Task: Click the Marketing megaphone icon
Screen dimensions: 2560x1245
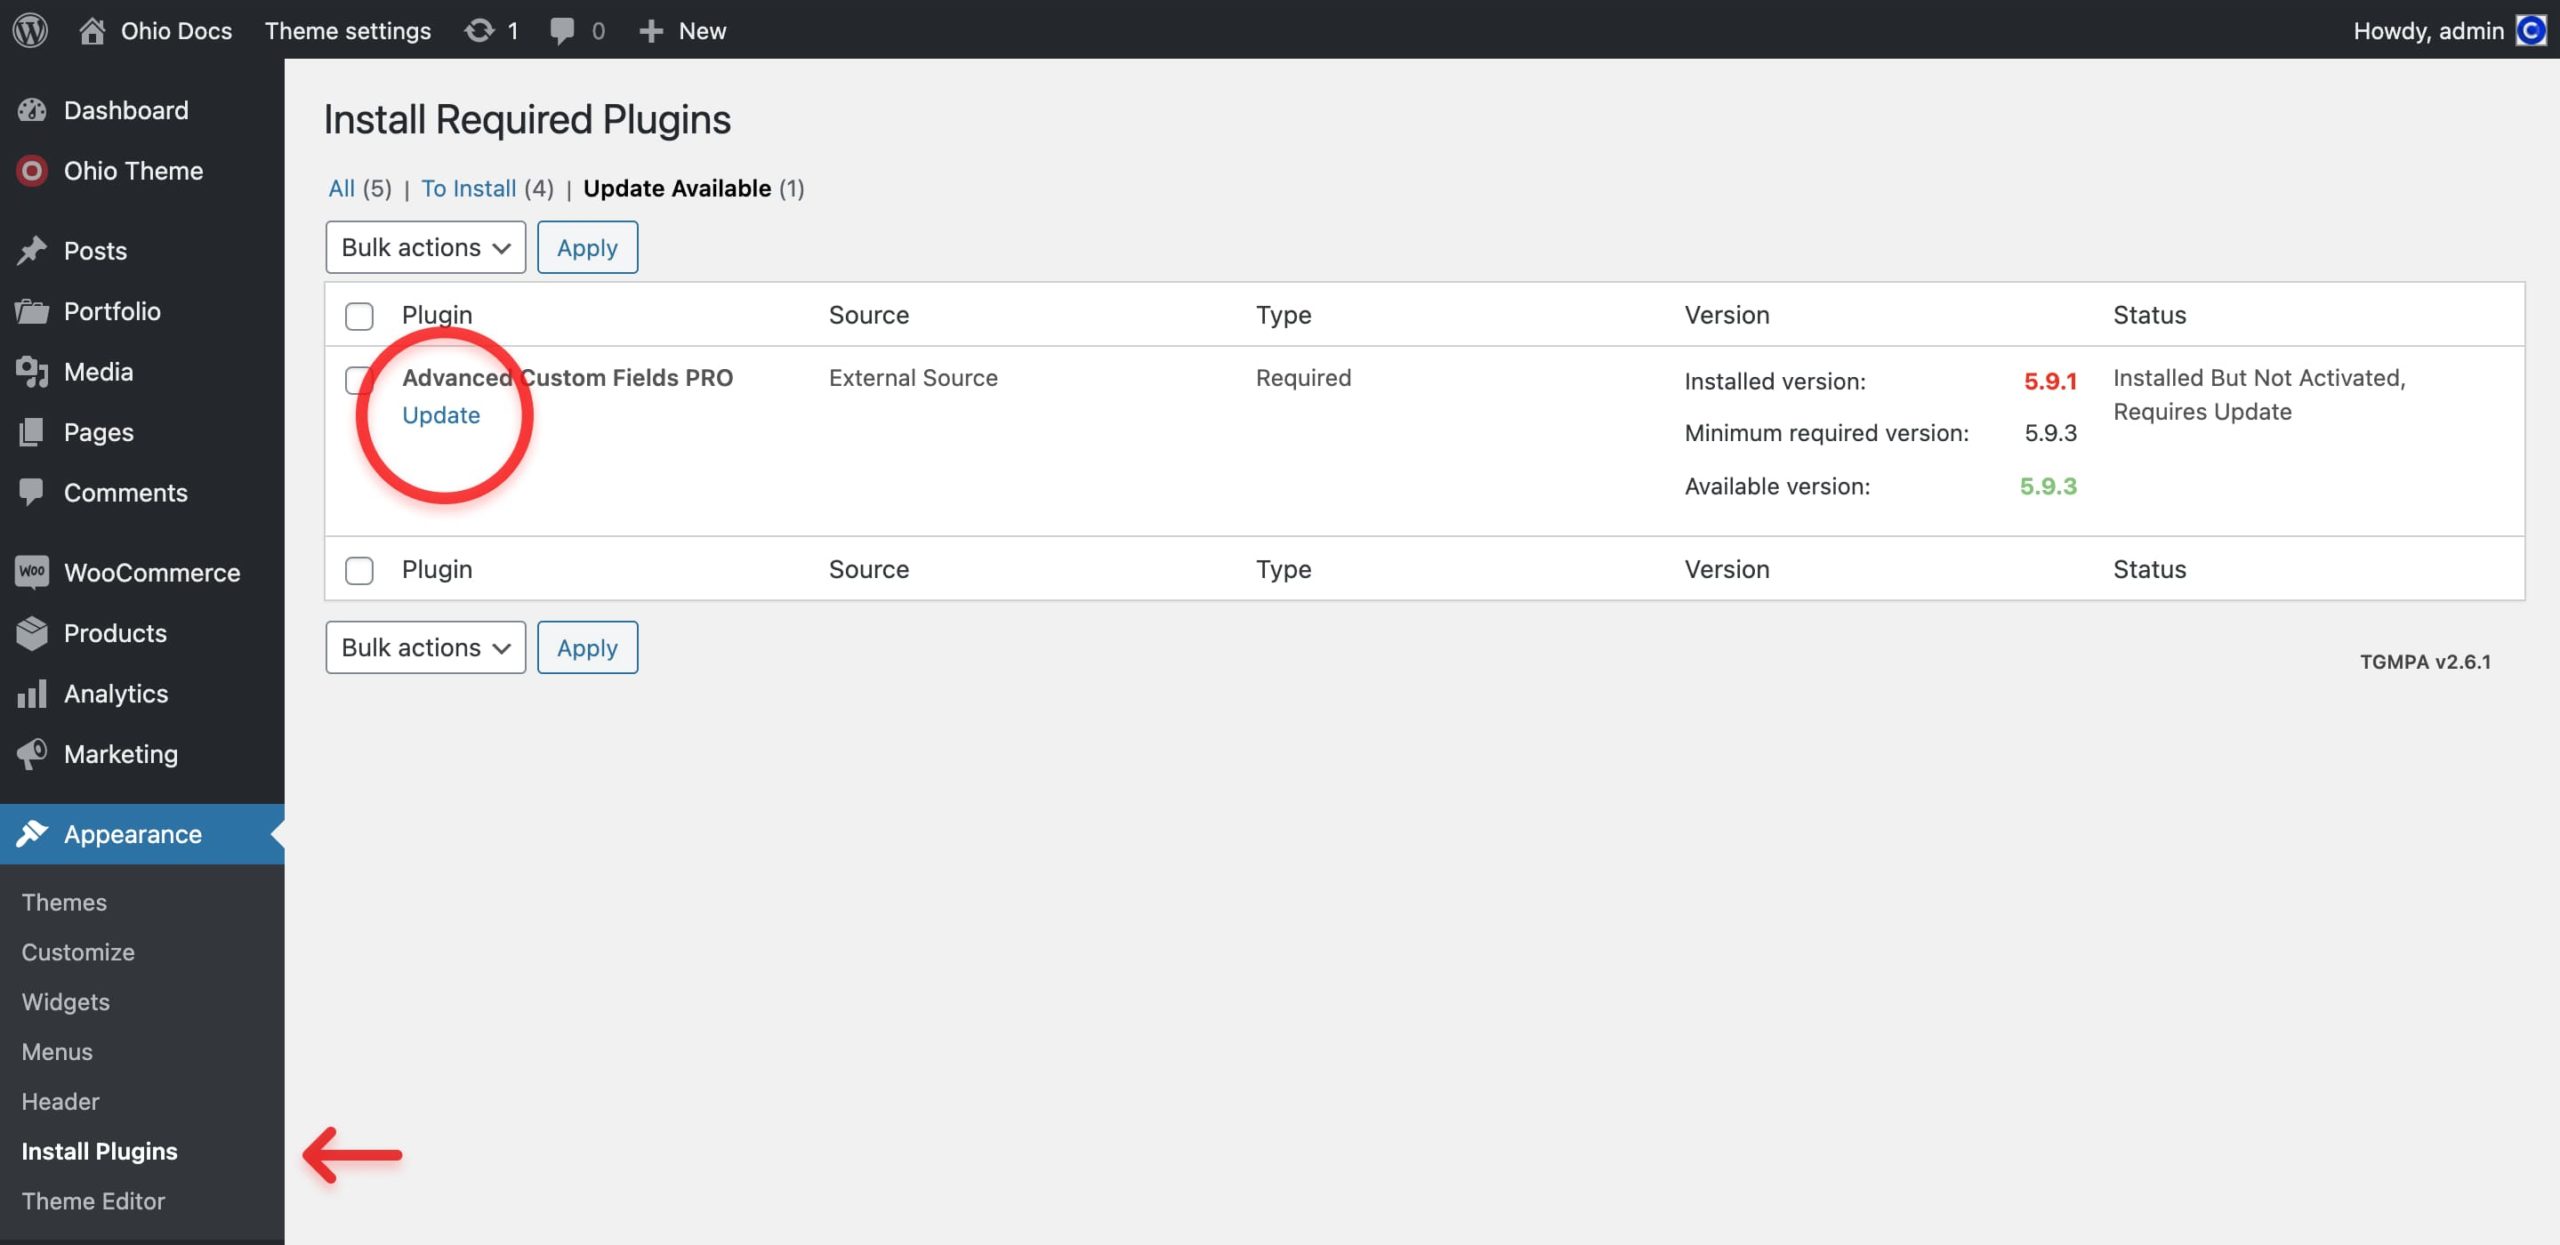Action: (x=32, y=754)
